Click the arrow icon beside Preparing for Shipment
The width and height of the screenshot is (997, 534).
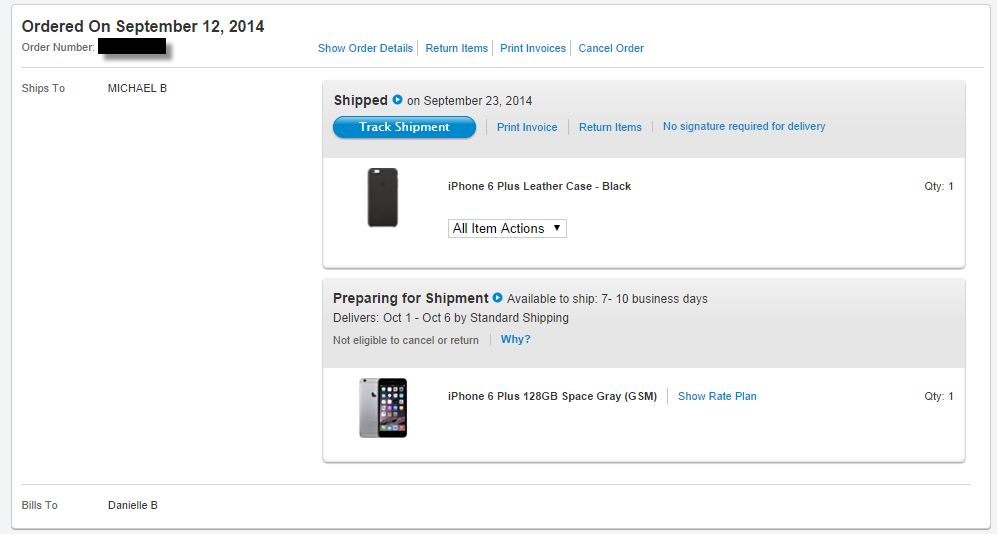[x=497, y=298]
